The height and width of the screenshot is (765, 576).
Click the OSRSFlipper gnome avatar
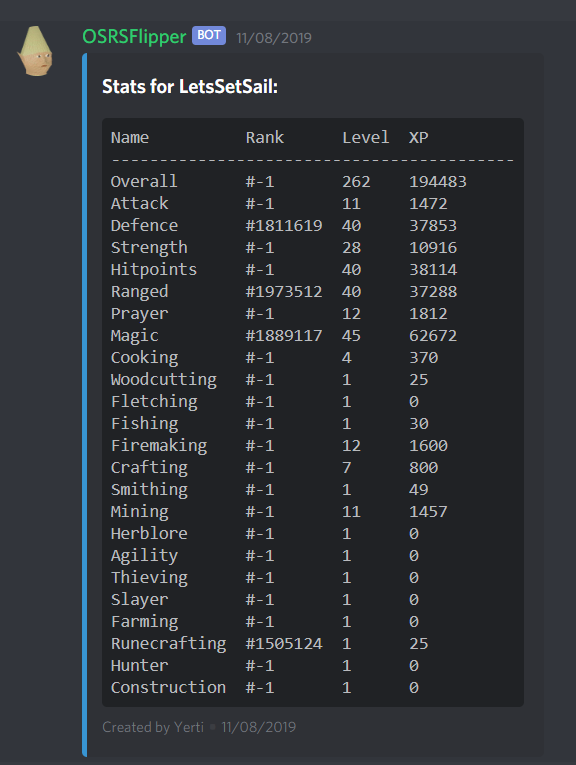(35, 51)
